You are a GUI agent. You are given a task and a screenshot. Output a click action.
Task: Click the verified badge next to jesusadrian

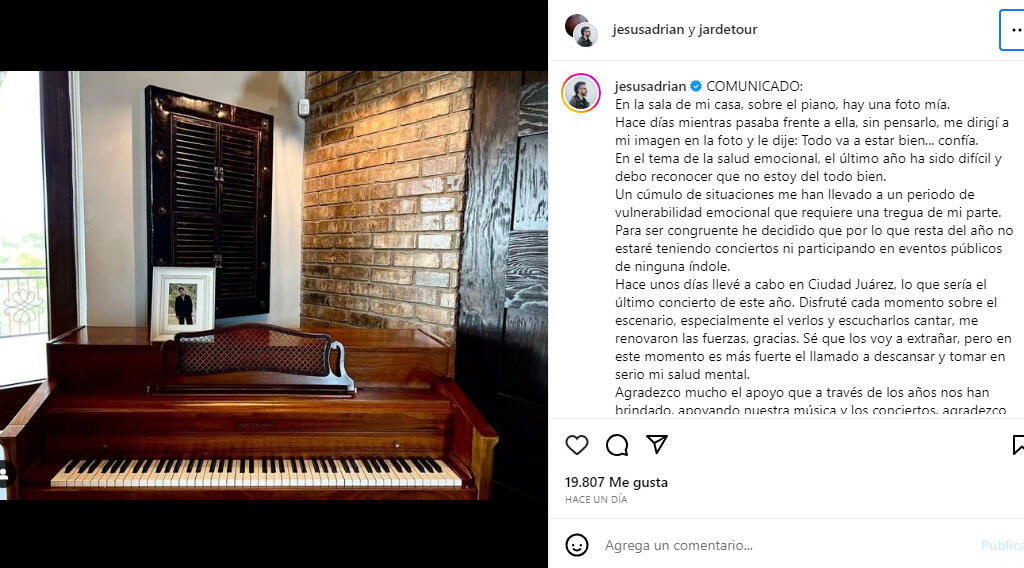(x=696, y=86)
